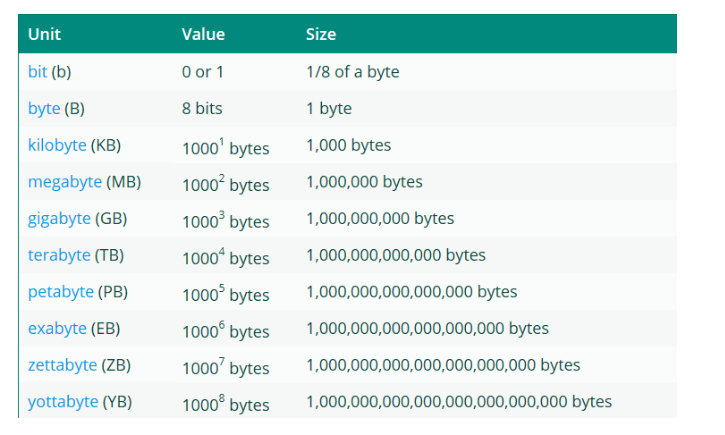Click the Unit column header
725x435 pixels.
tap(44, 34)
